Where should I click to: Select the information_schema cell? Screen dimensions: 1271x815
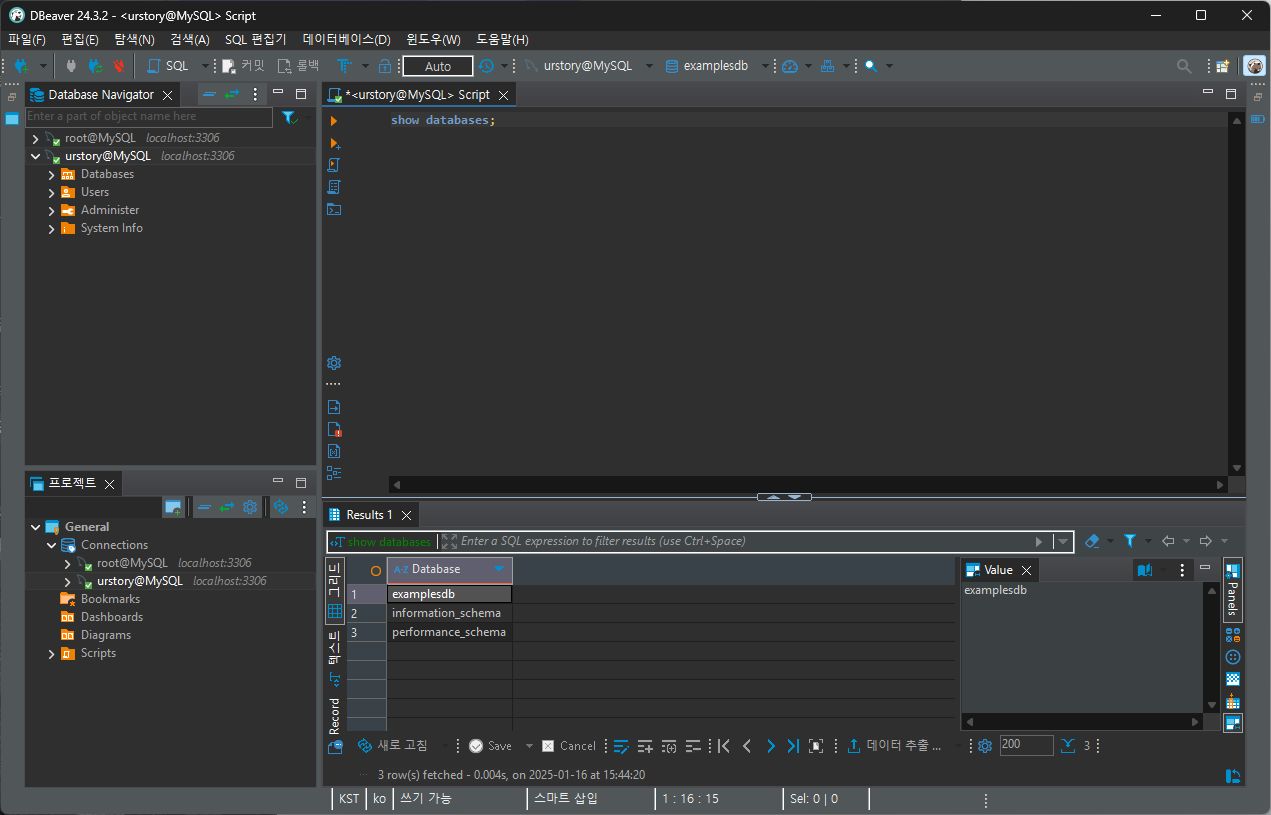pos(449,613)
